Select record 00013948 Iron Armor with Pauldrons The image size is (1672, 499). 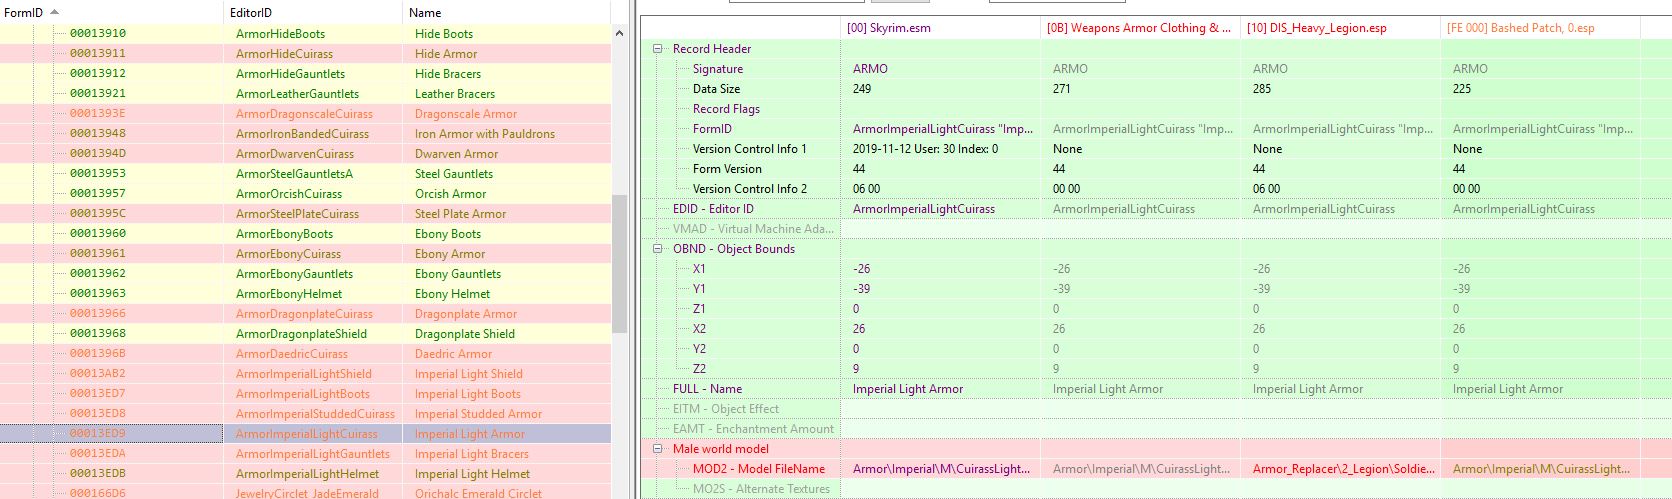click(305, 133)
